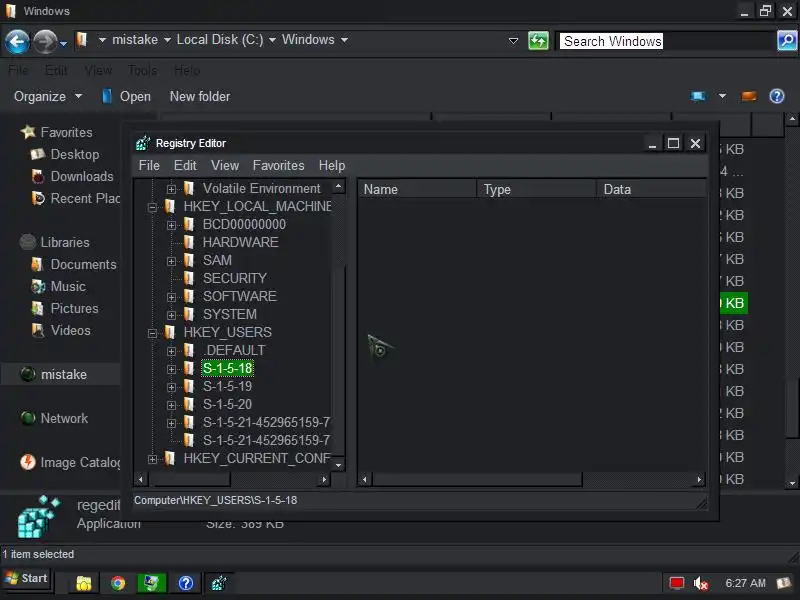Click the Windows breadcrumb in address bar

point(308,39)
